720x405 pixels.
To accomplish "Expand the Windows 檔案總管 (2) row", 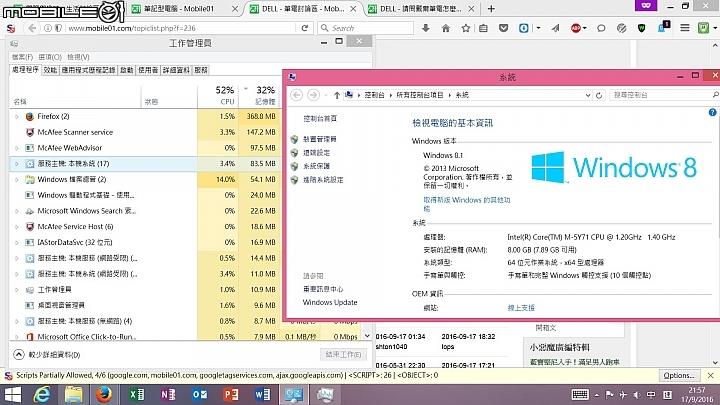I will [x=17, y=179].
